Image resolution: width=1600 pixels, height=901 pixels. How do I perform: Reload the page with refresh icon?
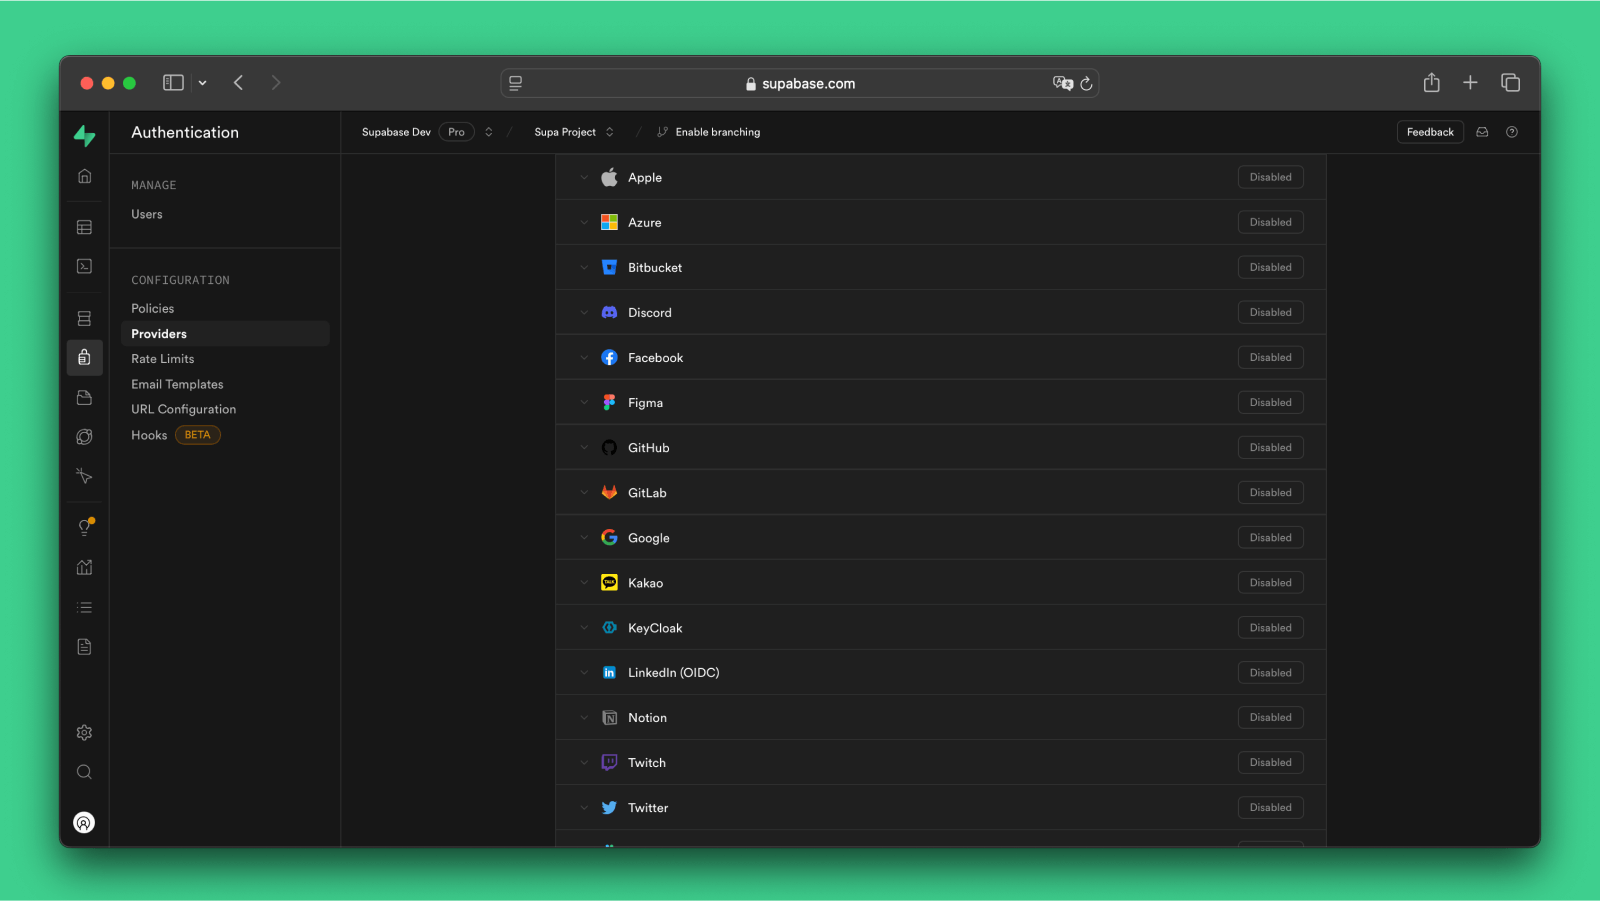(x=1086, y=84)
